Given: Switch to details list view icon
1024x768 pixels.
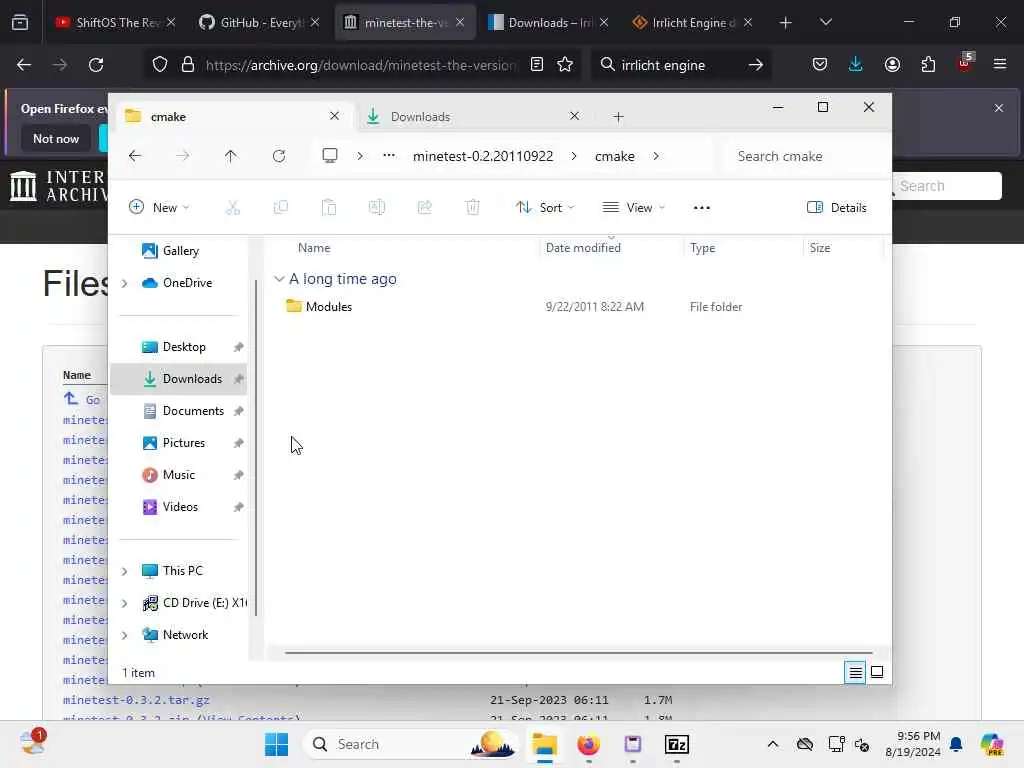Looking at the screenshot, I should [x=855, y=672].
